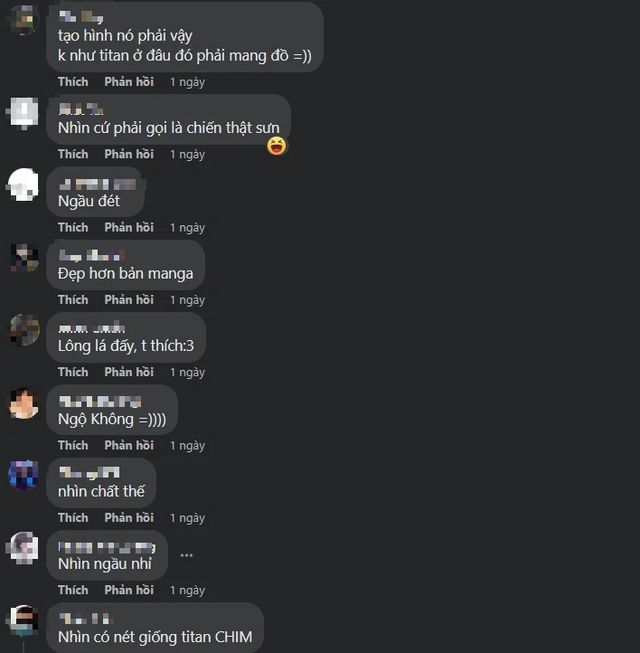Screen dimensions: 640x653
Task: Like the 'Nhìn ngầu nhỉ' comment
Action: point(73,590)
